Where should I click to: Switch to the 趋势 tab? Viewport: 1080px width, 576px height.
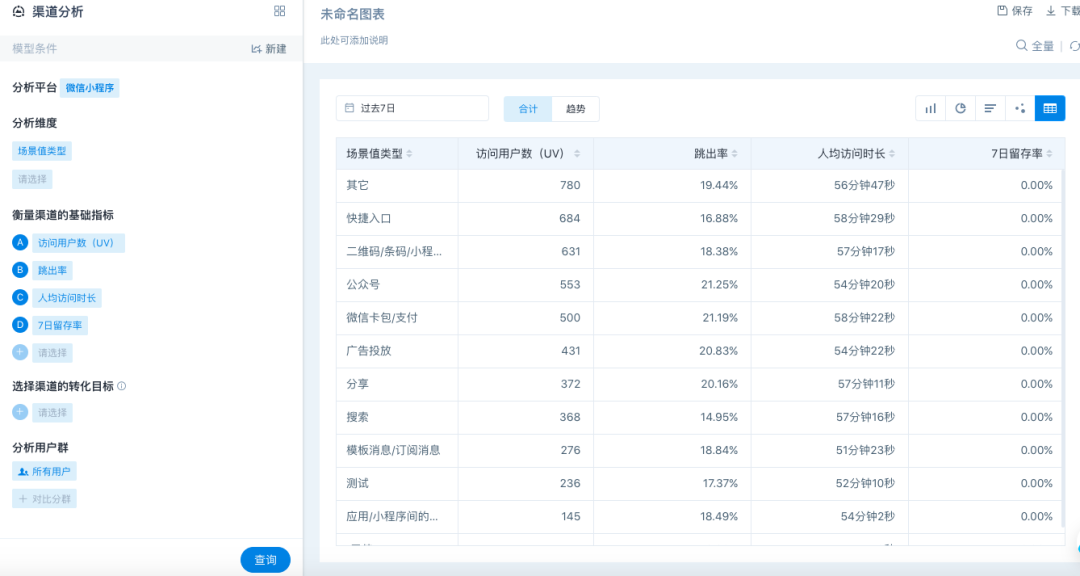coord(575,109)
